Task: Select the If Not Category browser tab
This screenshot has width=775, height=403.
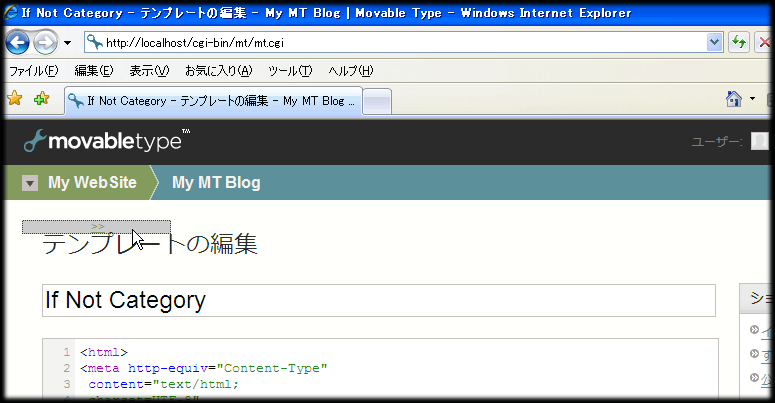Action: click(212, 101)
